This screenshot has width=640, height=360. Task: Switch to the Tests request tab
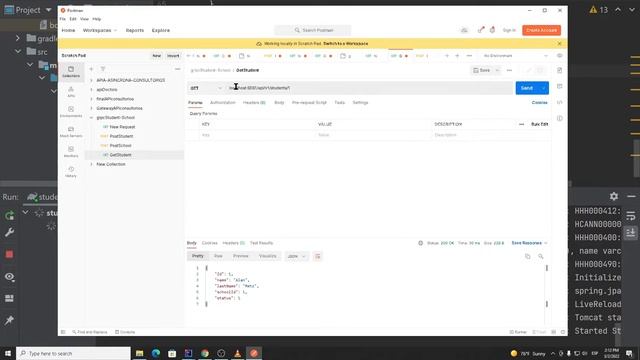340,102
